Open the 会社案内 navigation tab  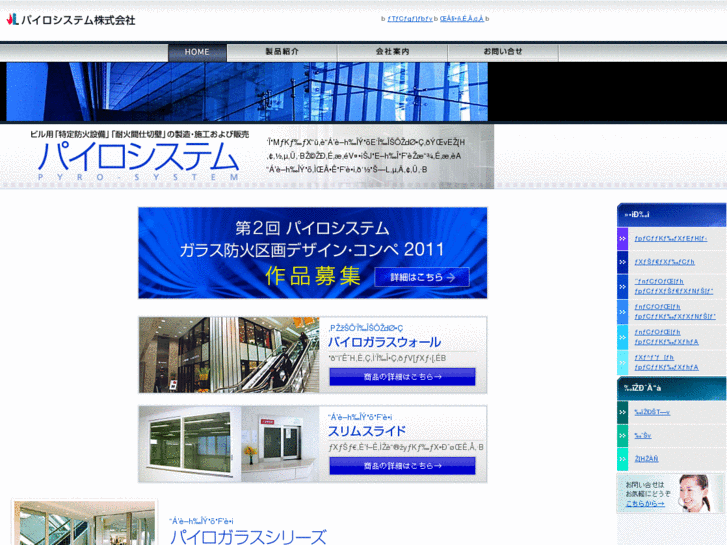(x=392, y=52)
